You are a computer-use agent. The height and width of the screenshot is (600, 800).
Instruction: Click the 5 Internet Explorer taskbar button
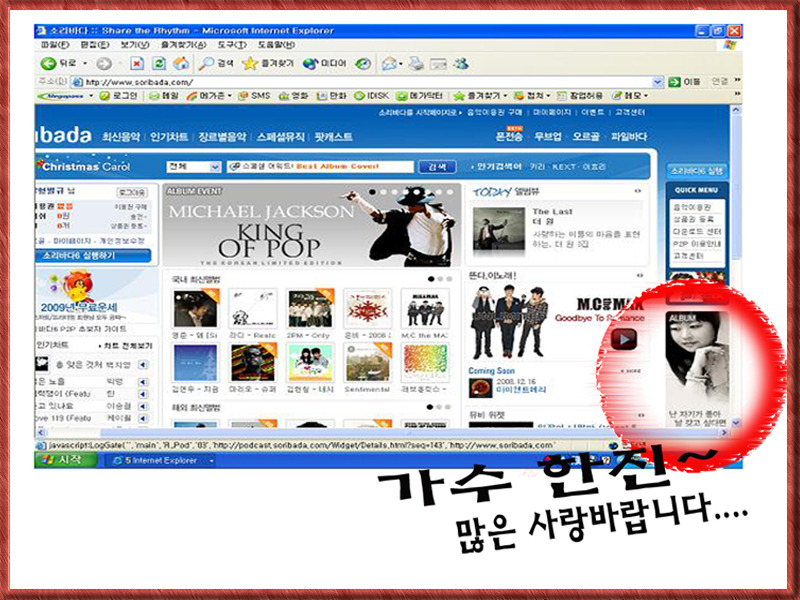[161, 460]
